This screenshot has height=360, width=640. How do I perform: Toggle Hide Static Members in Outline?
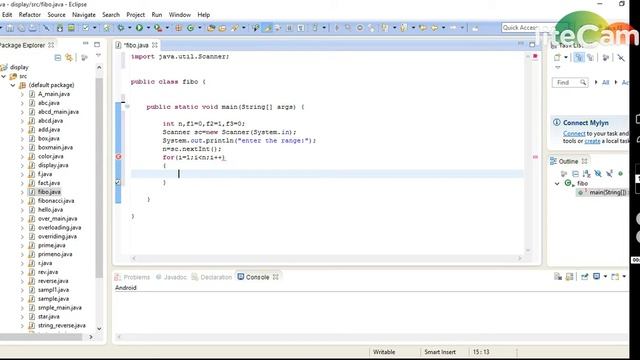609,174
